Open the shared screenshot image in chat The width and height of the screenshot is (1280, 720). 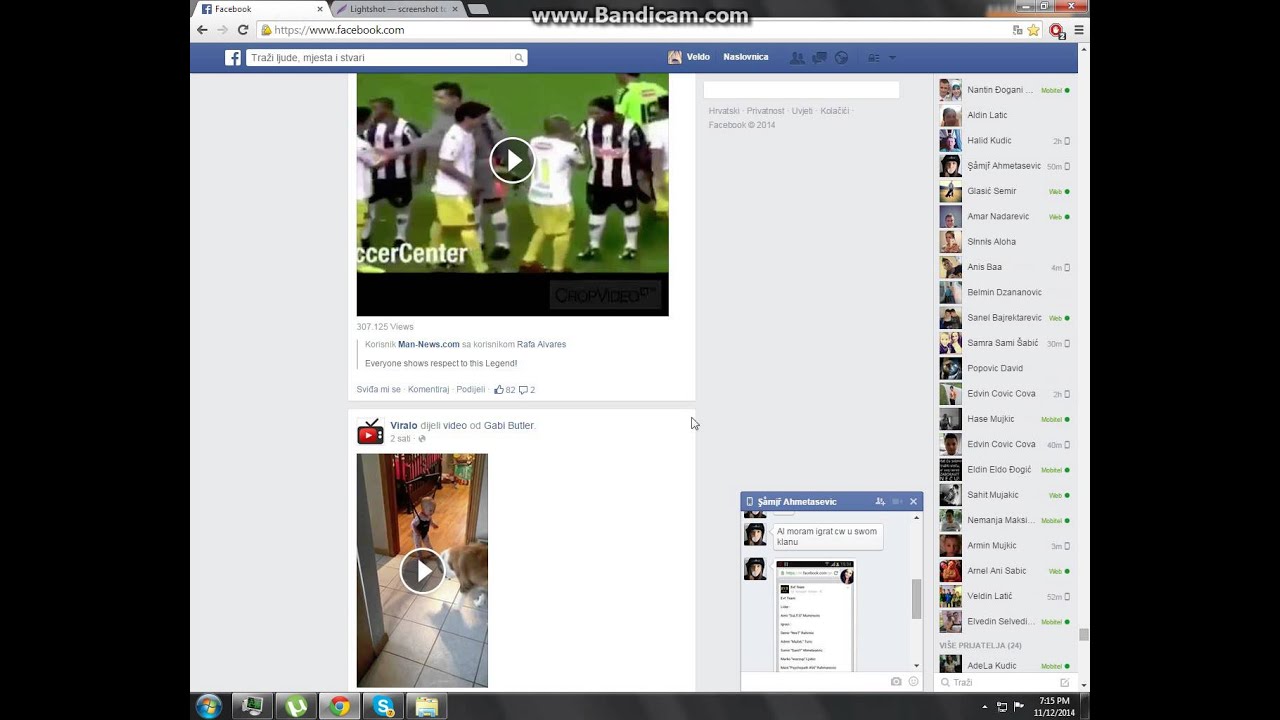point(815,616)
